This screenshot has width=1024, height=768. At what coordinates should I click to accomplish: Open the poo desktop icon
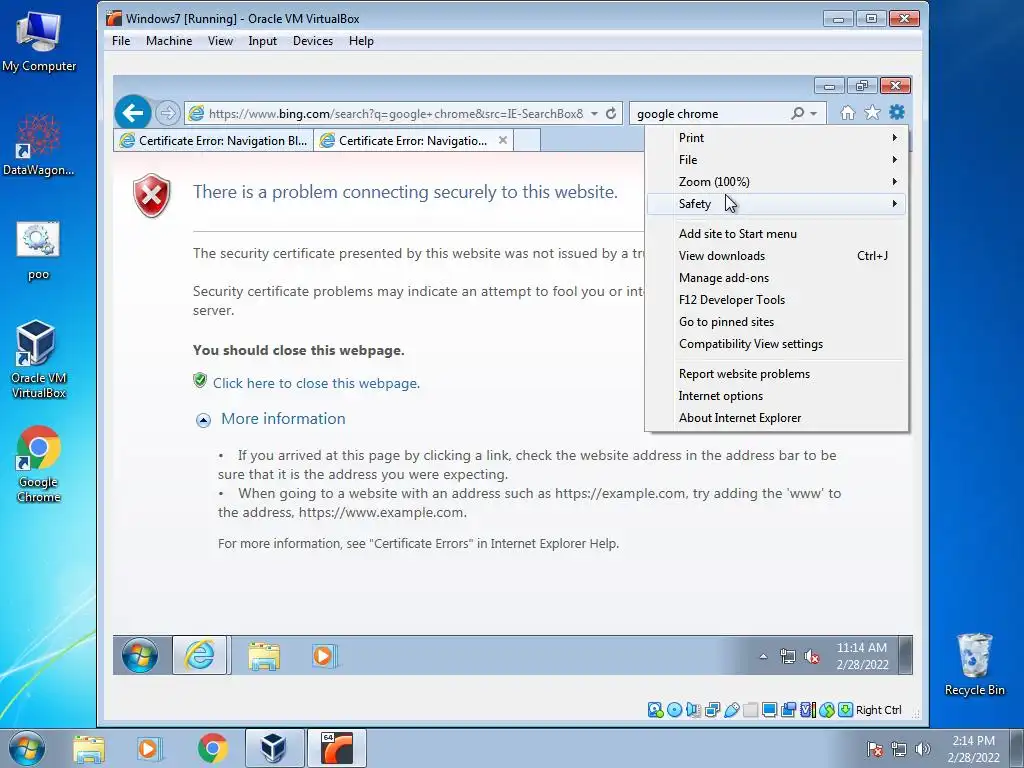pos(38,251)
